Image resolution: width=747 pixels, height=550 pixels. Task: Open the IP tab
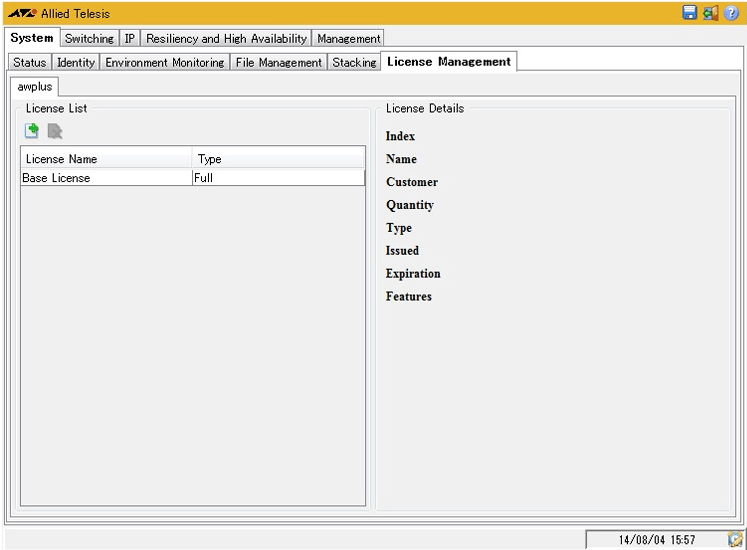click(x=130, y=39)
